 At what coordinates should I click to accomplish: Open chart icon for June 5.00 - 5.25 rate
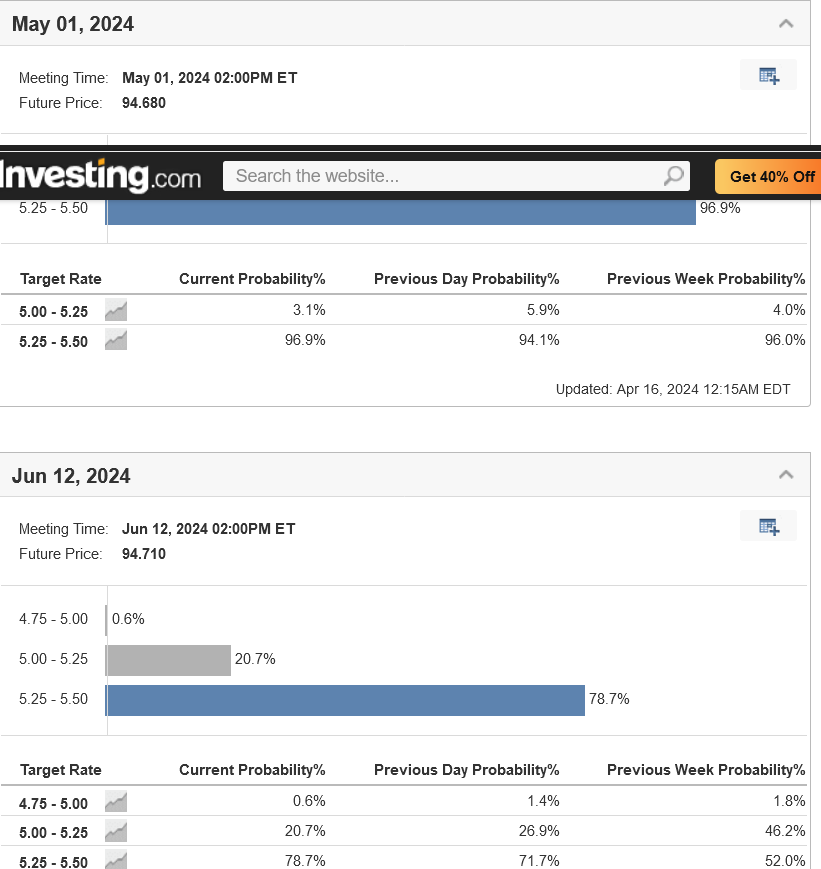coord(116,831)
